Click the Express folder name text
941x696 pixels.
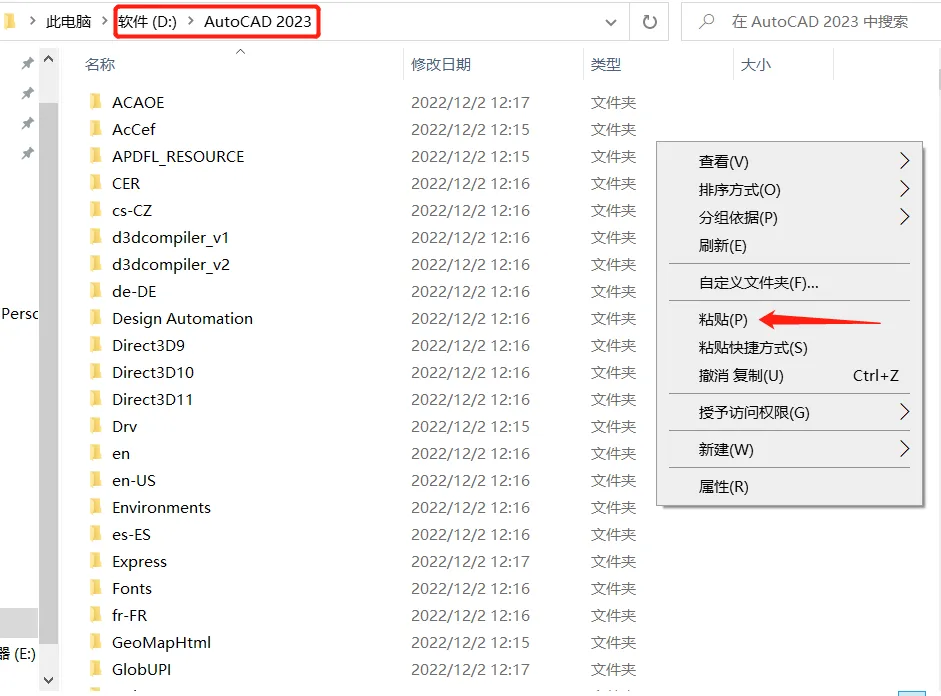coord(139,562)
